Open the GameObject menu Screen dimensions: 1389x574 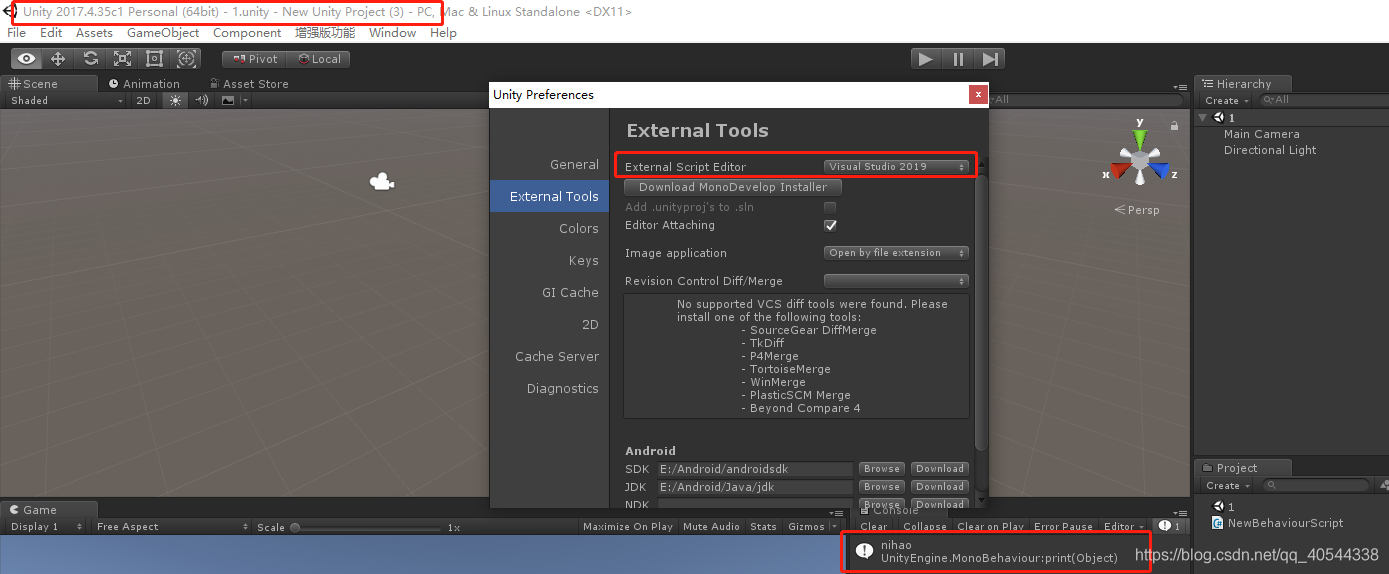(x=163, y=33)
